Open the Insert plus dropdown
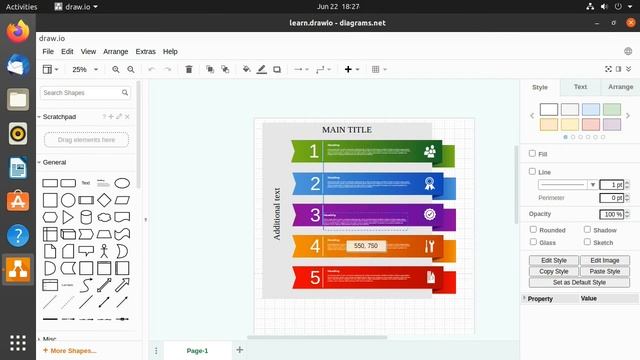Screen dimensions: 640x360 point(351,69)
